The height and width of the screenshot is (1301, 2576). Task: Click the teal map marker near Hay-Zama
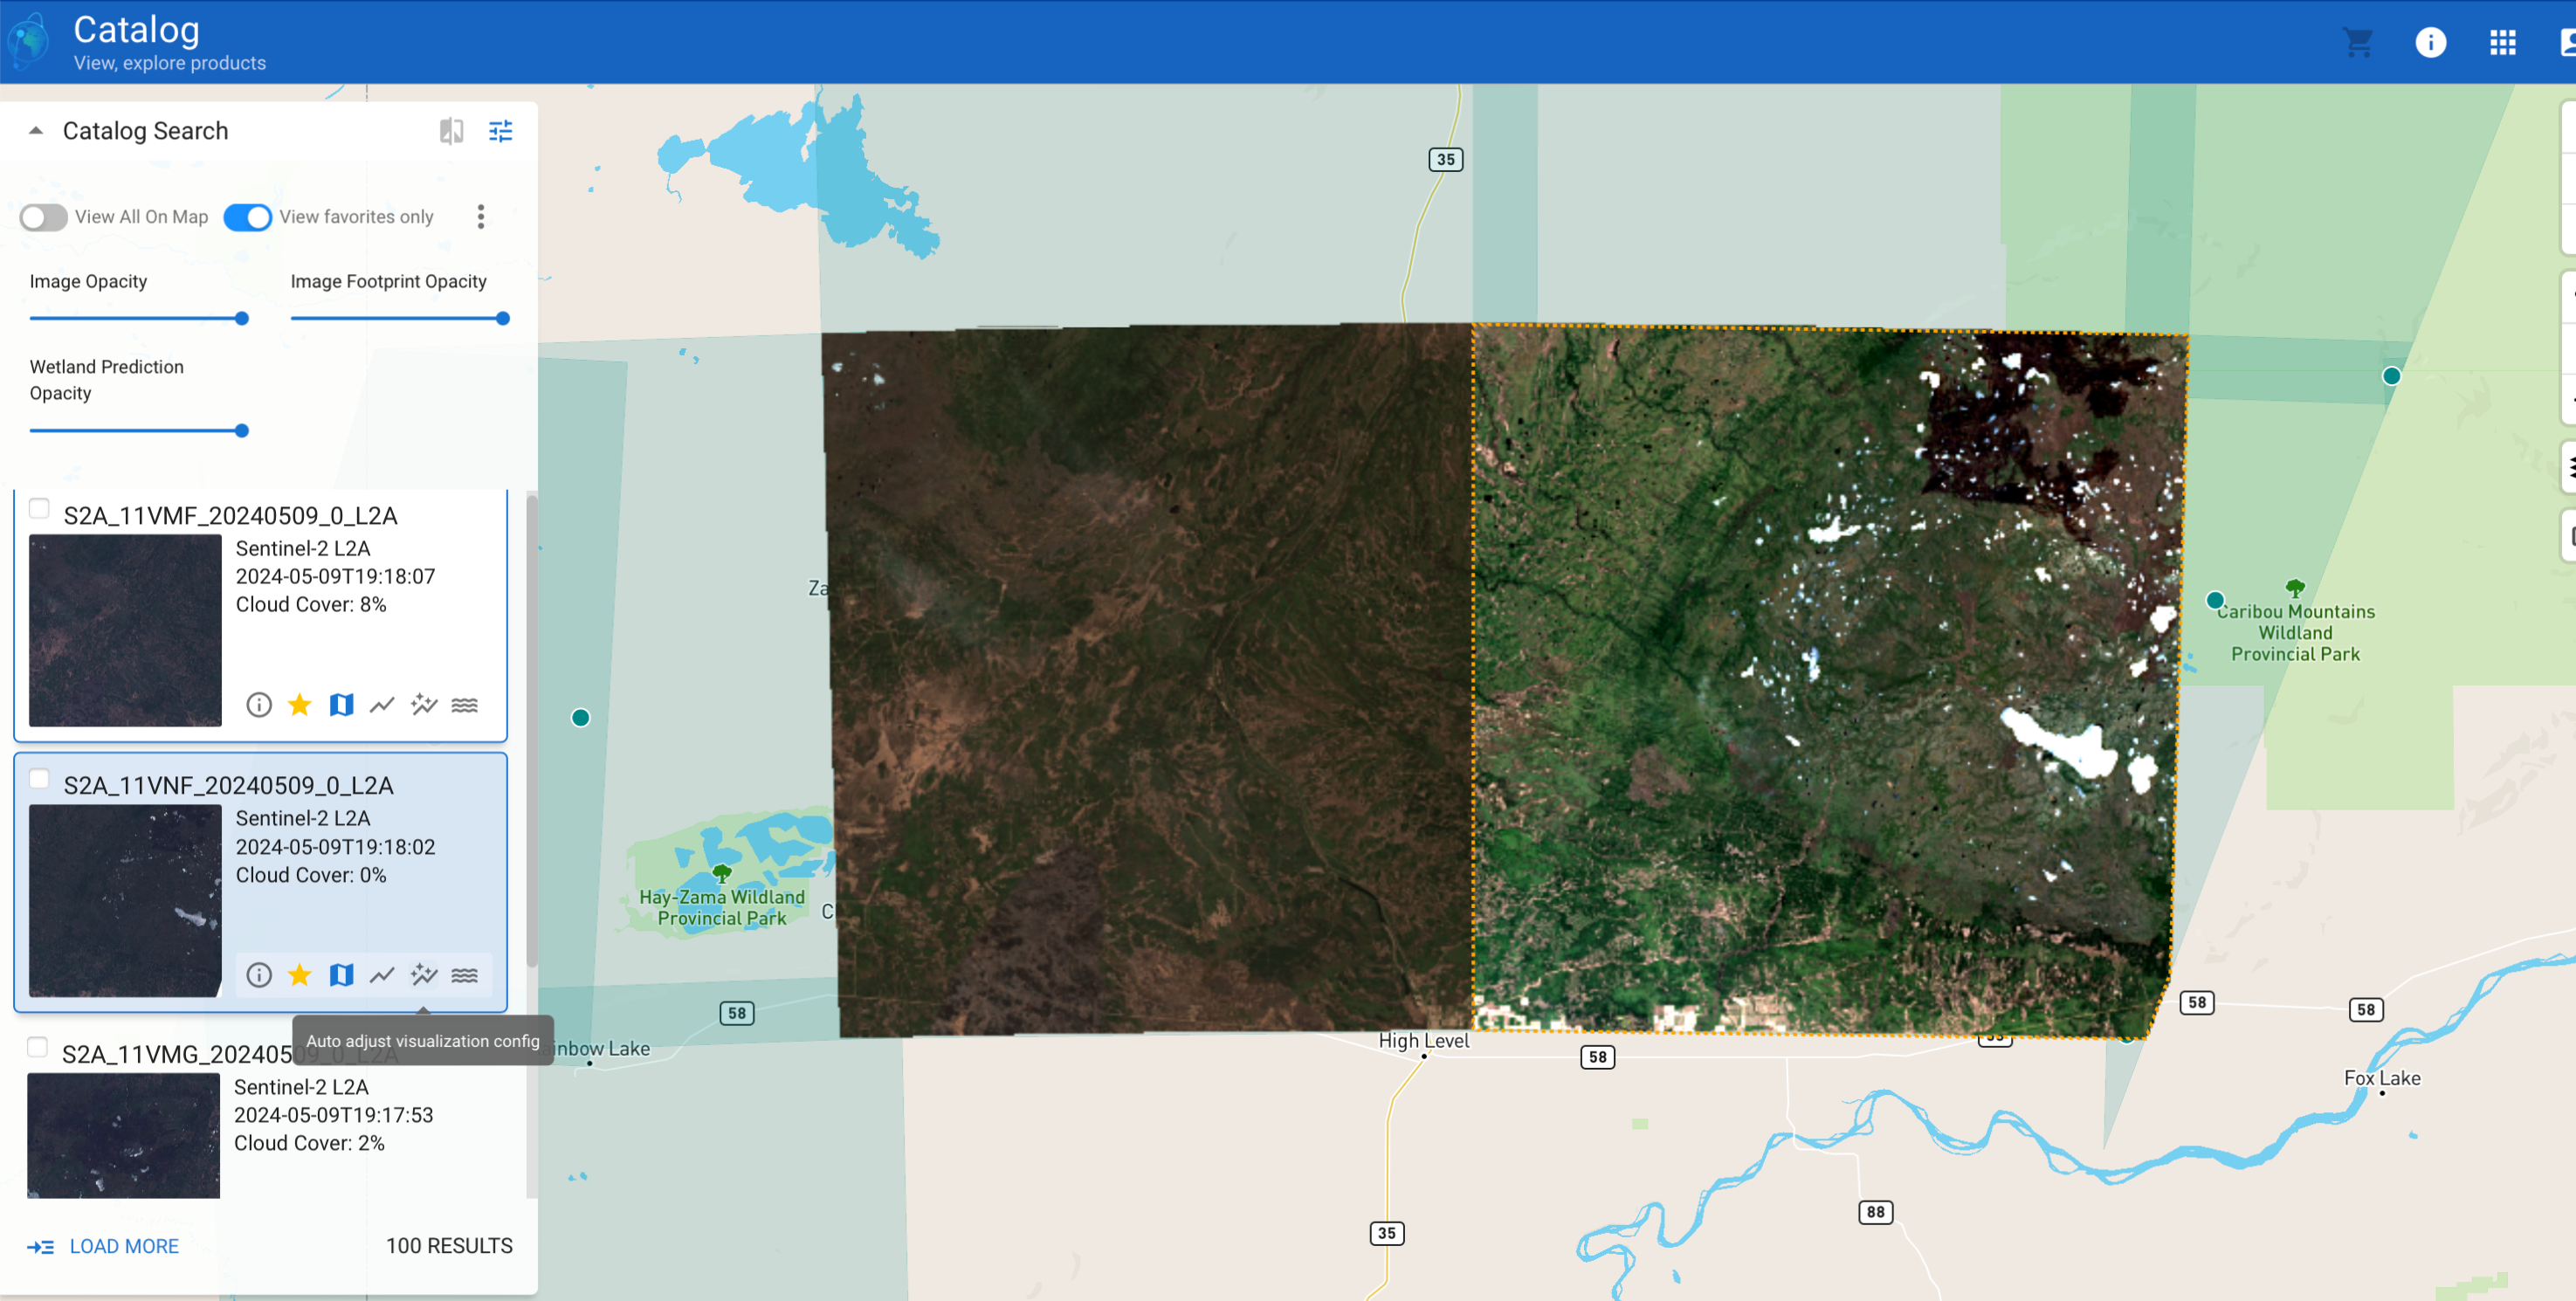point(580,718)
